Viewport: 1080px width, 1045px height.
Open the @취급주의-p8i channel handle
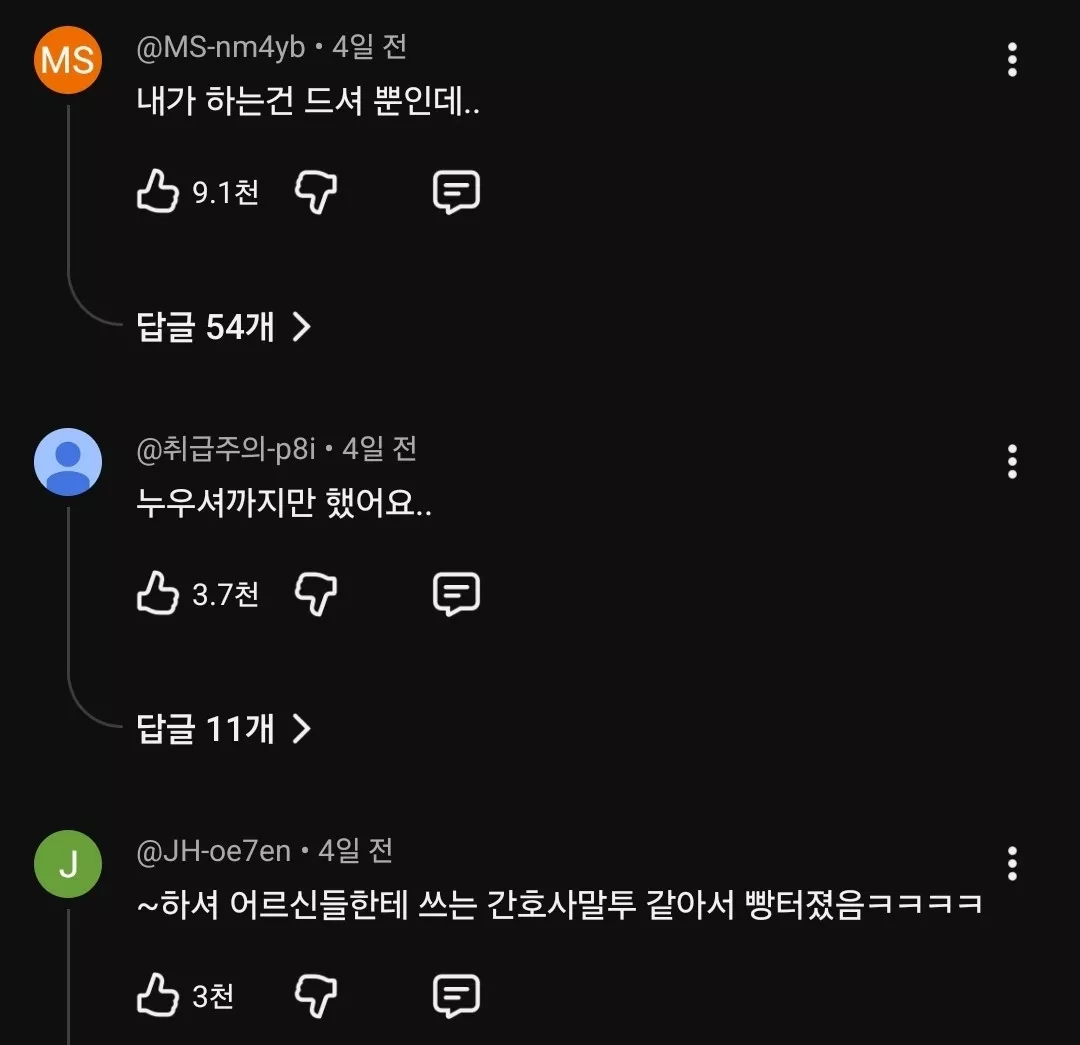(225, 449)
